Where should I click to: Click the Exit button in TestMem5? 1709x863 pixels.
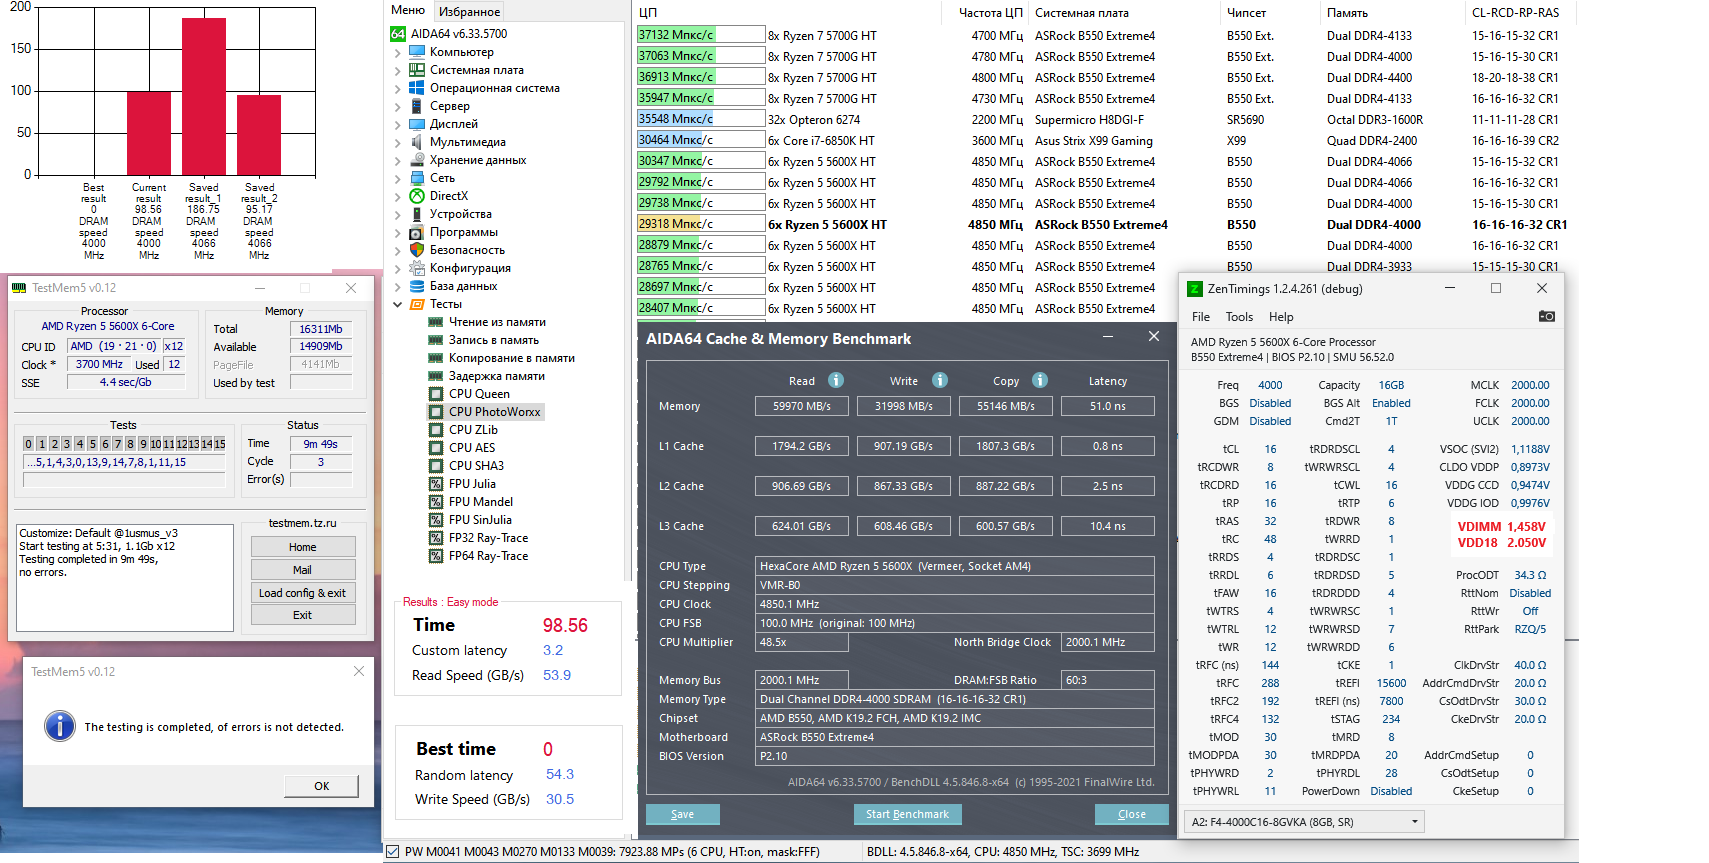303,615
